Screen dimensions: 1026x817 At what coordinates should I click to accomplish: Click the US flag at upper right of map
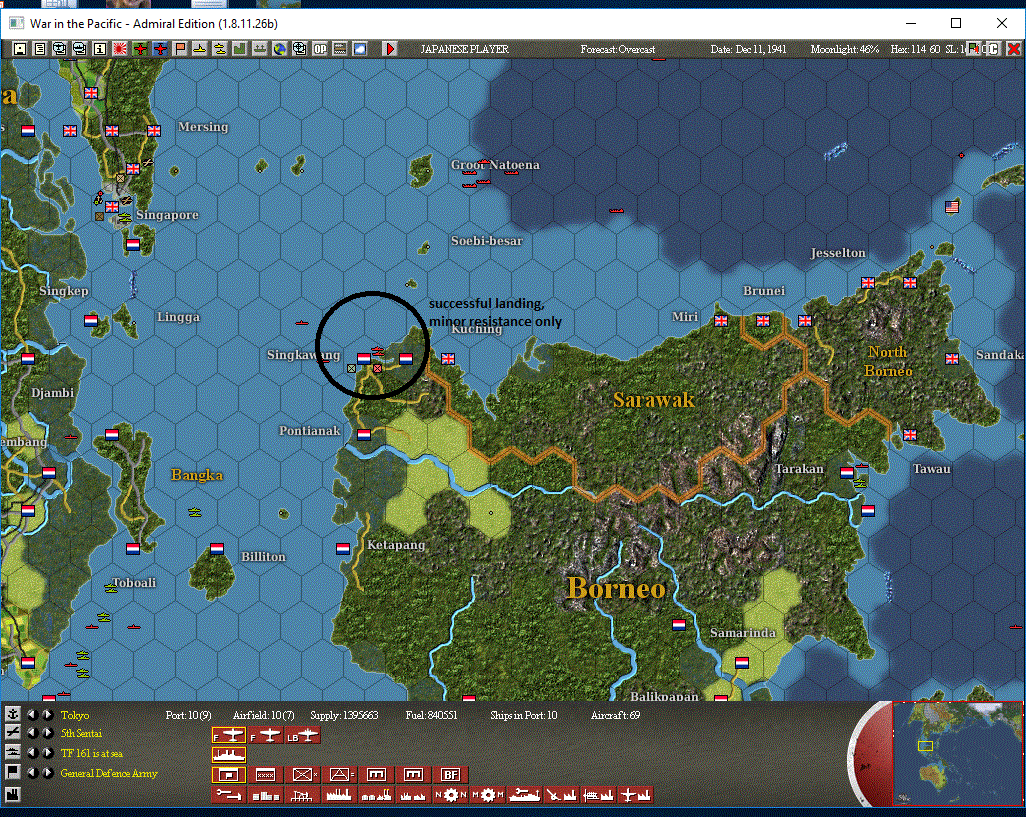click(x=952, y=207)
